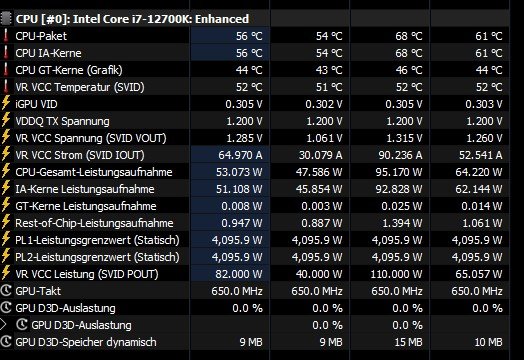Select PL1-Leistungsgrenzwert (Statisch) label
The width and height of the screenshot is (524, 360).
97,240
